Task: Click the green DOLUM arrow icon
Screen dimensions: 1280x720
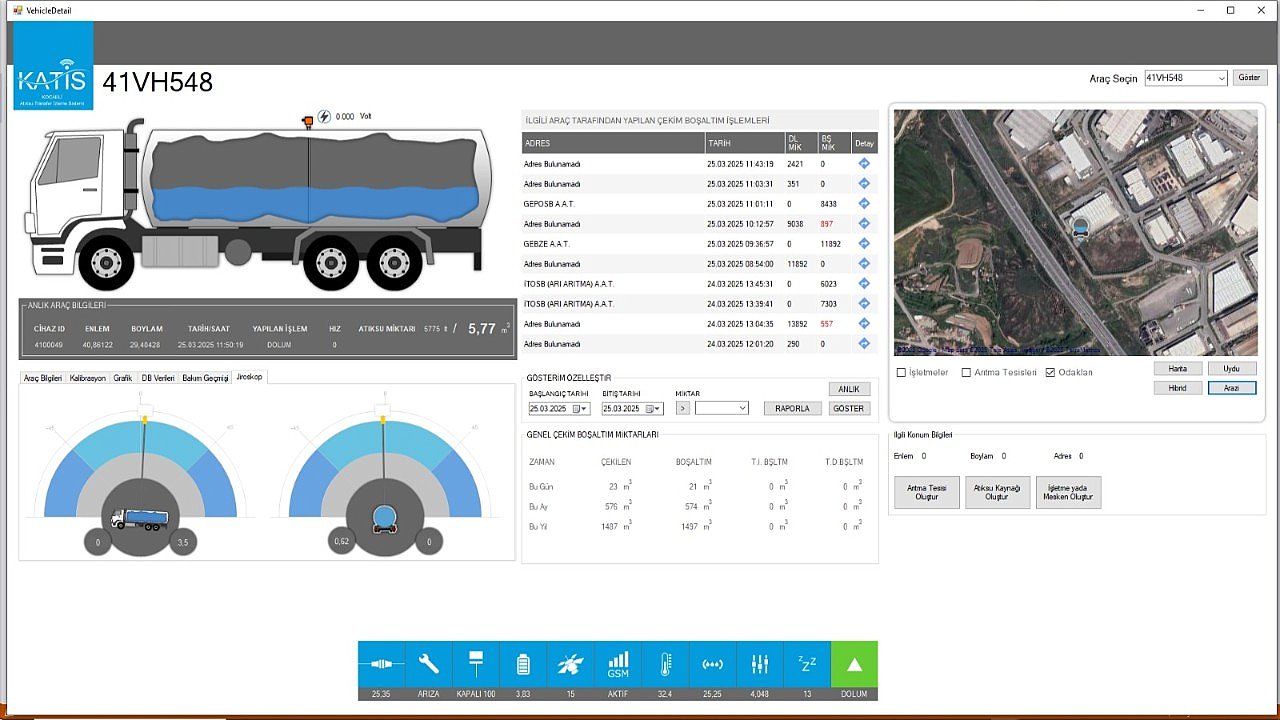Action: click(x=854, y=664)
